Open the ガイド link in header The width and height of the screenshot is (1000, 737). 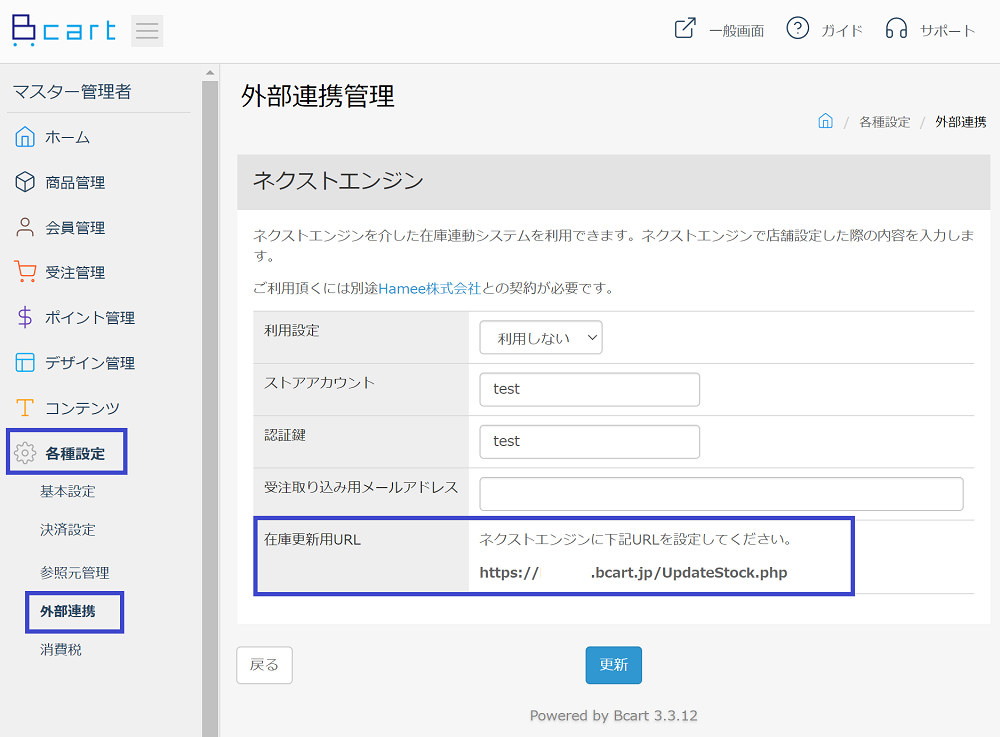point(841,31)
